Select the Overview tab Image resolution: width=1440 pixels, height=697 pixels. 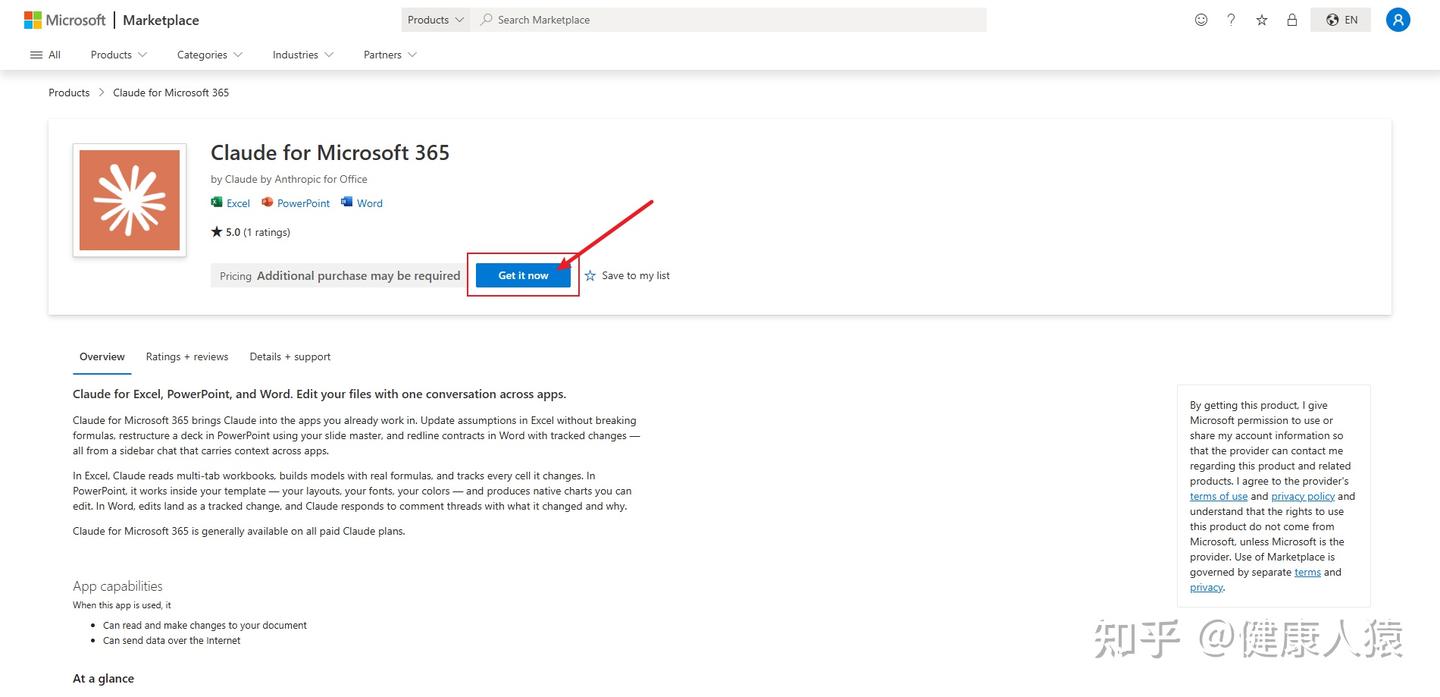(x=102, y=357)
